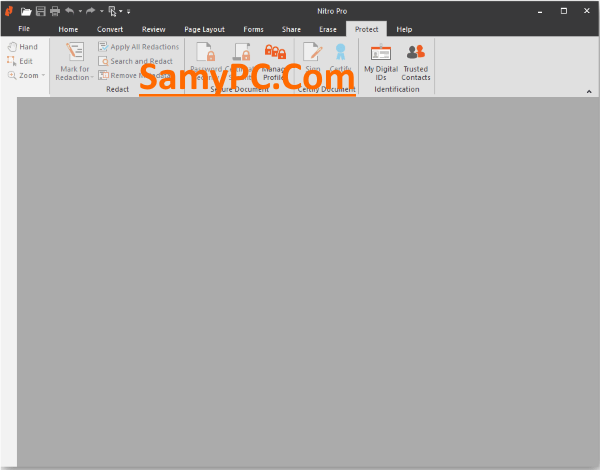The width and height of the screenshot is (600, 470).
Task: Switch to the Share tab
Action: coord(291,29)
